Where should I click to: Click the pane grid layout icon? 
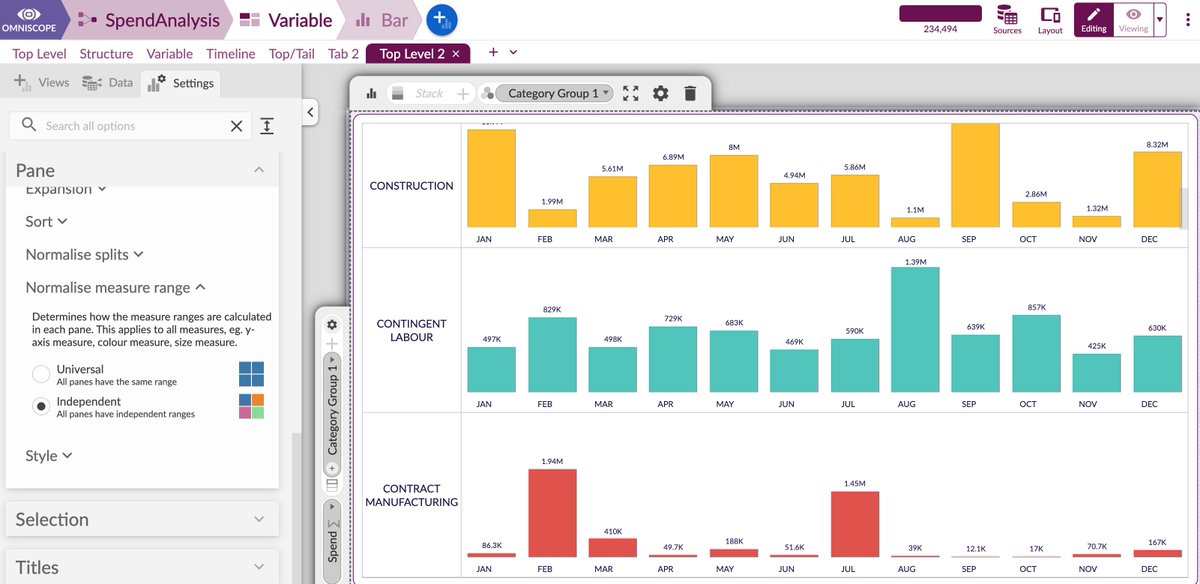(333, 485)
